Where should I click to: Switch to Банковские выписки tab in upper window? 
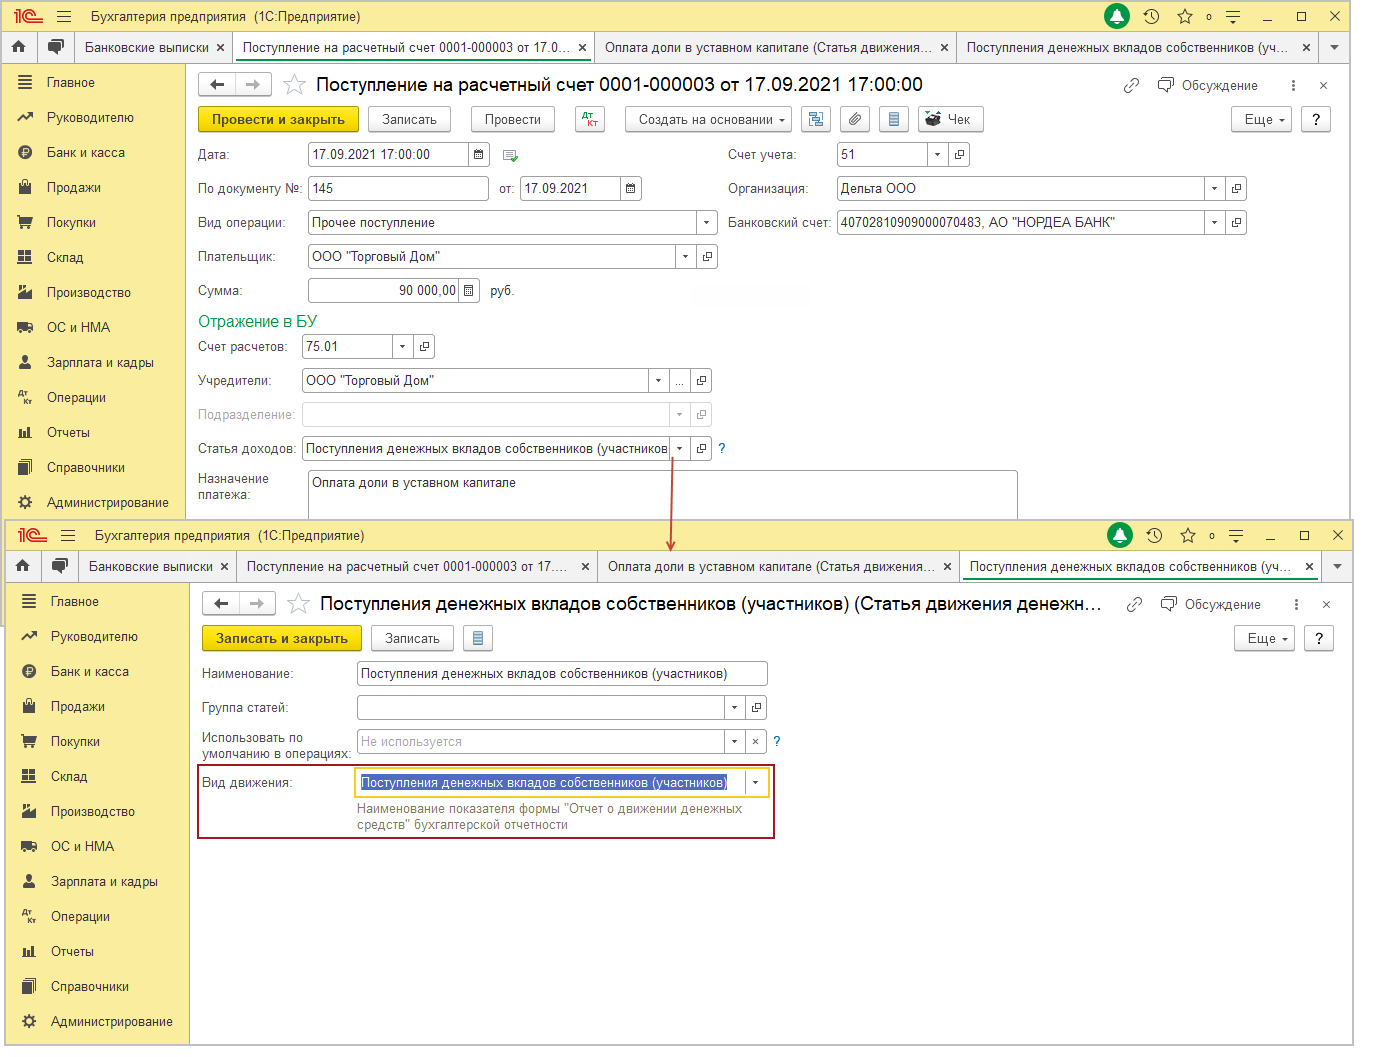(x=146, y=47)
